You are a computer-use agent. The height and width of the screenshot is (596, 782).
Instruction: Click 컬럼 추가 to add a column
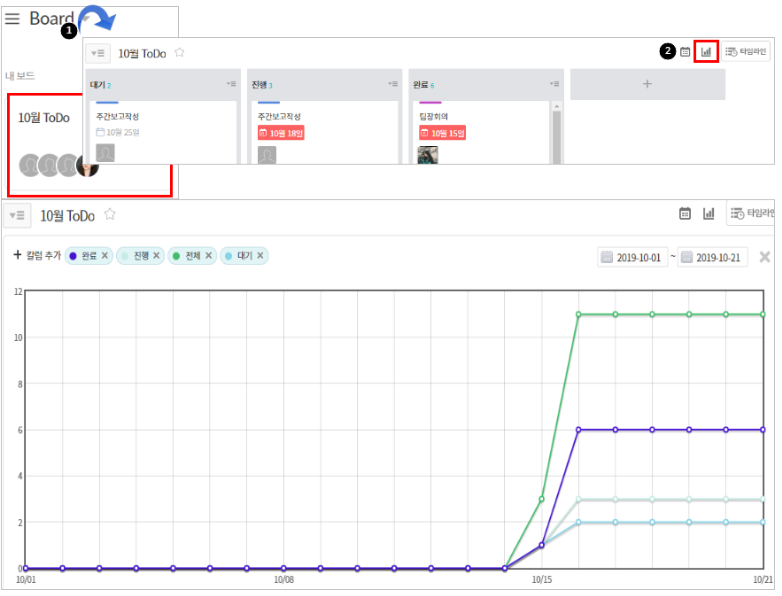[x=37, y=256]
